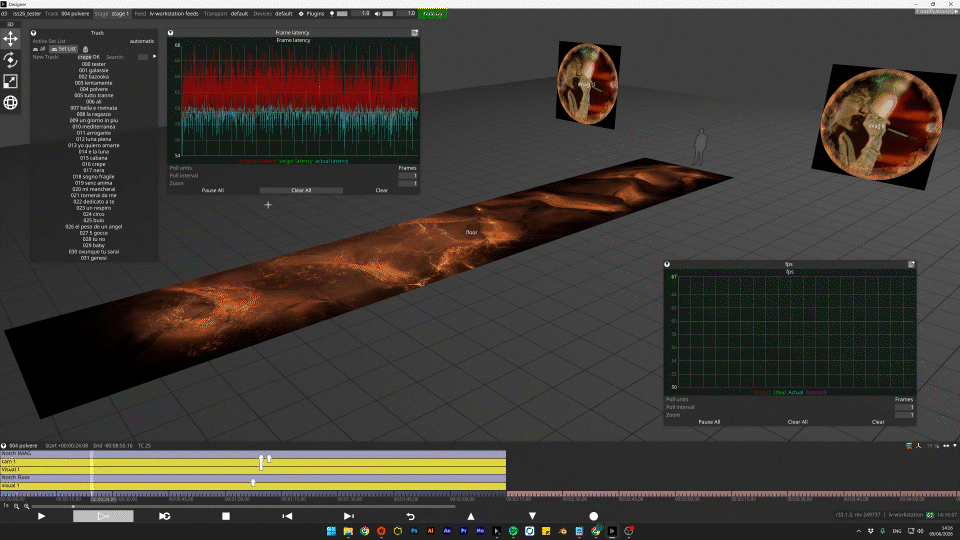
Task: Select the zoom scale tool
Action: pyautogui.click(x=10, y=81)
